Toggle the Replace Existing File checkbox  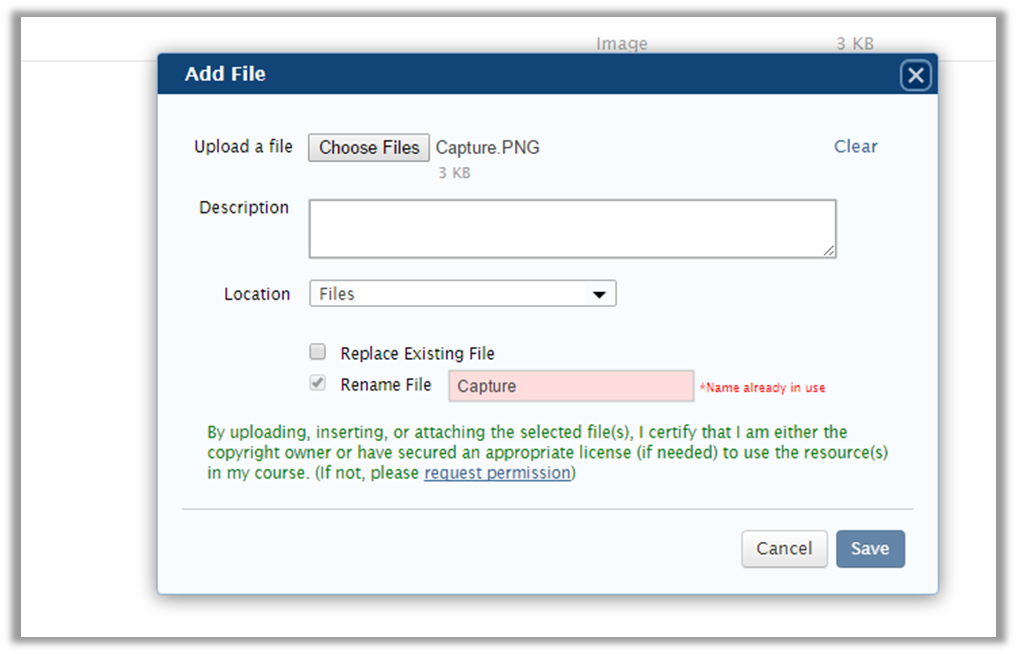(x=317, y=351)
